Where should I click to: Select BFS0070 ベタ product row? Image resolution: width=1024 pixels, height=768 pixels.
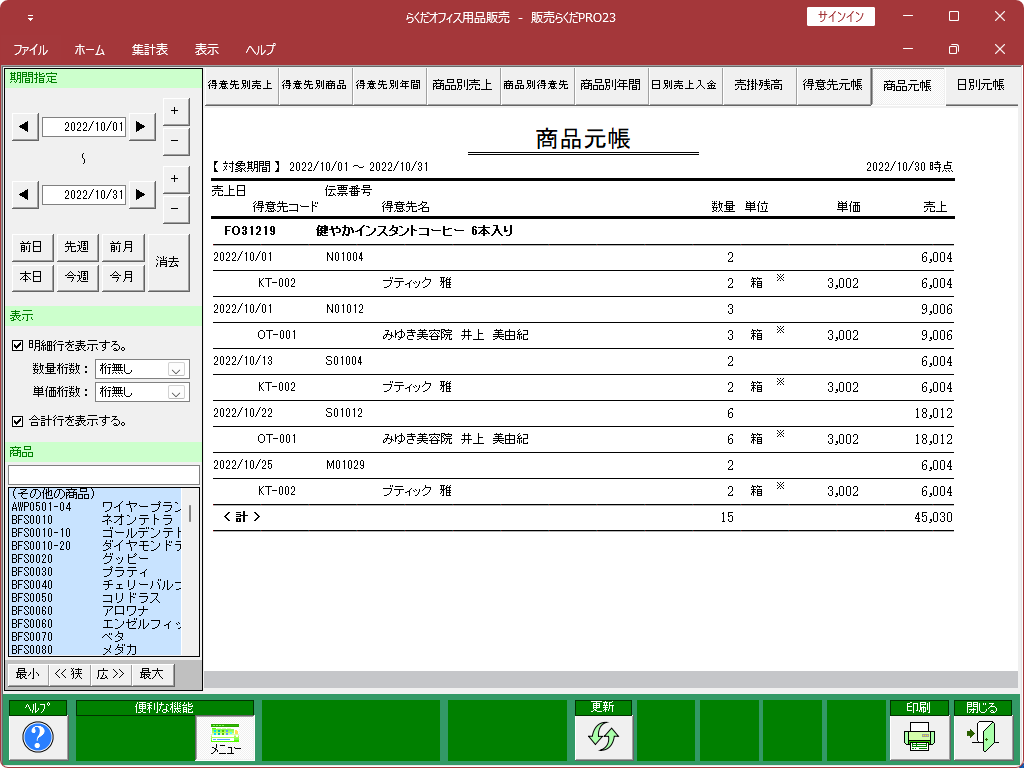click(x=95, y=637)
